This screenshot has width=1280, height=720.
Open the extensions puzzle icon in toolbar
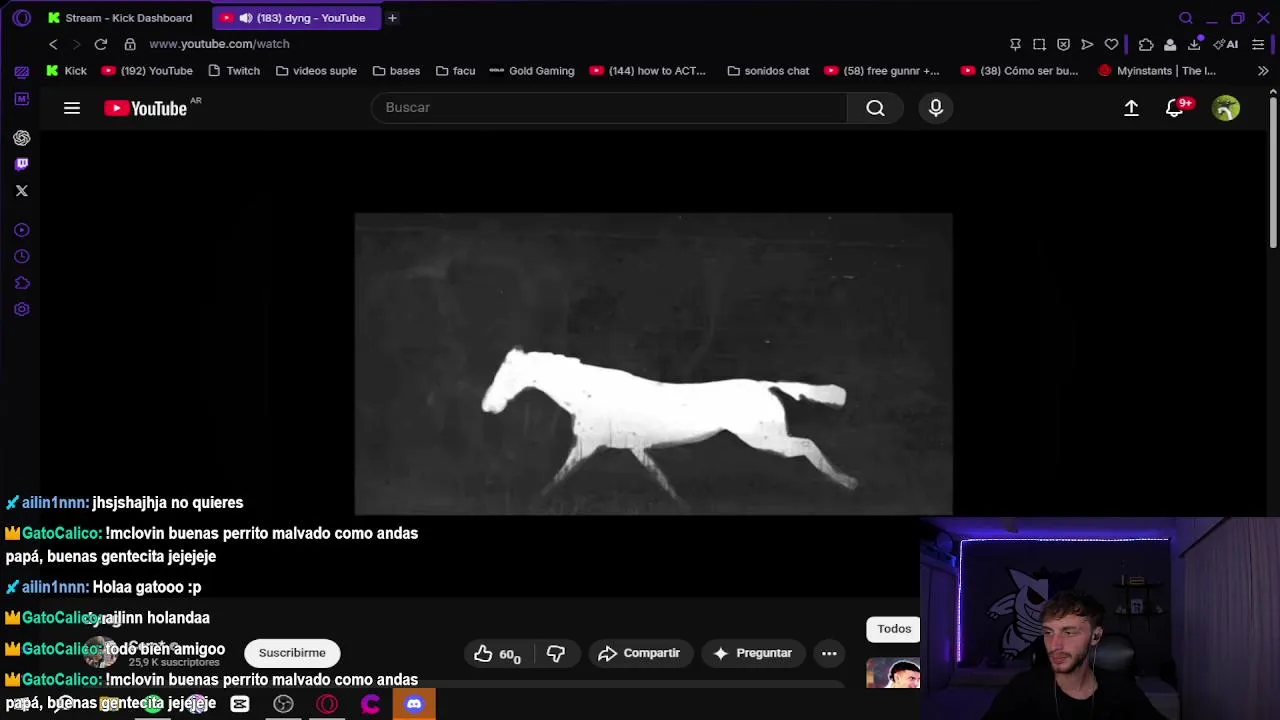click(x=1146, y=44)
